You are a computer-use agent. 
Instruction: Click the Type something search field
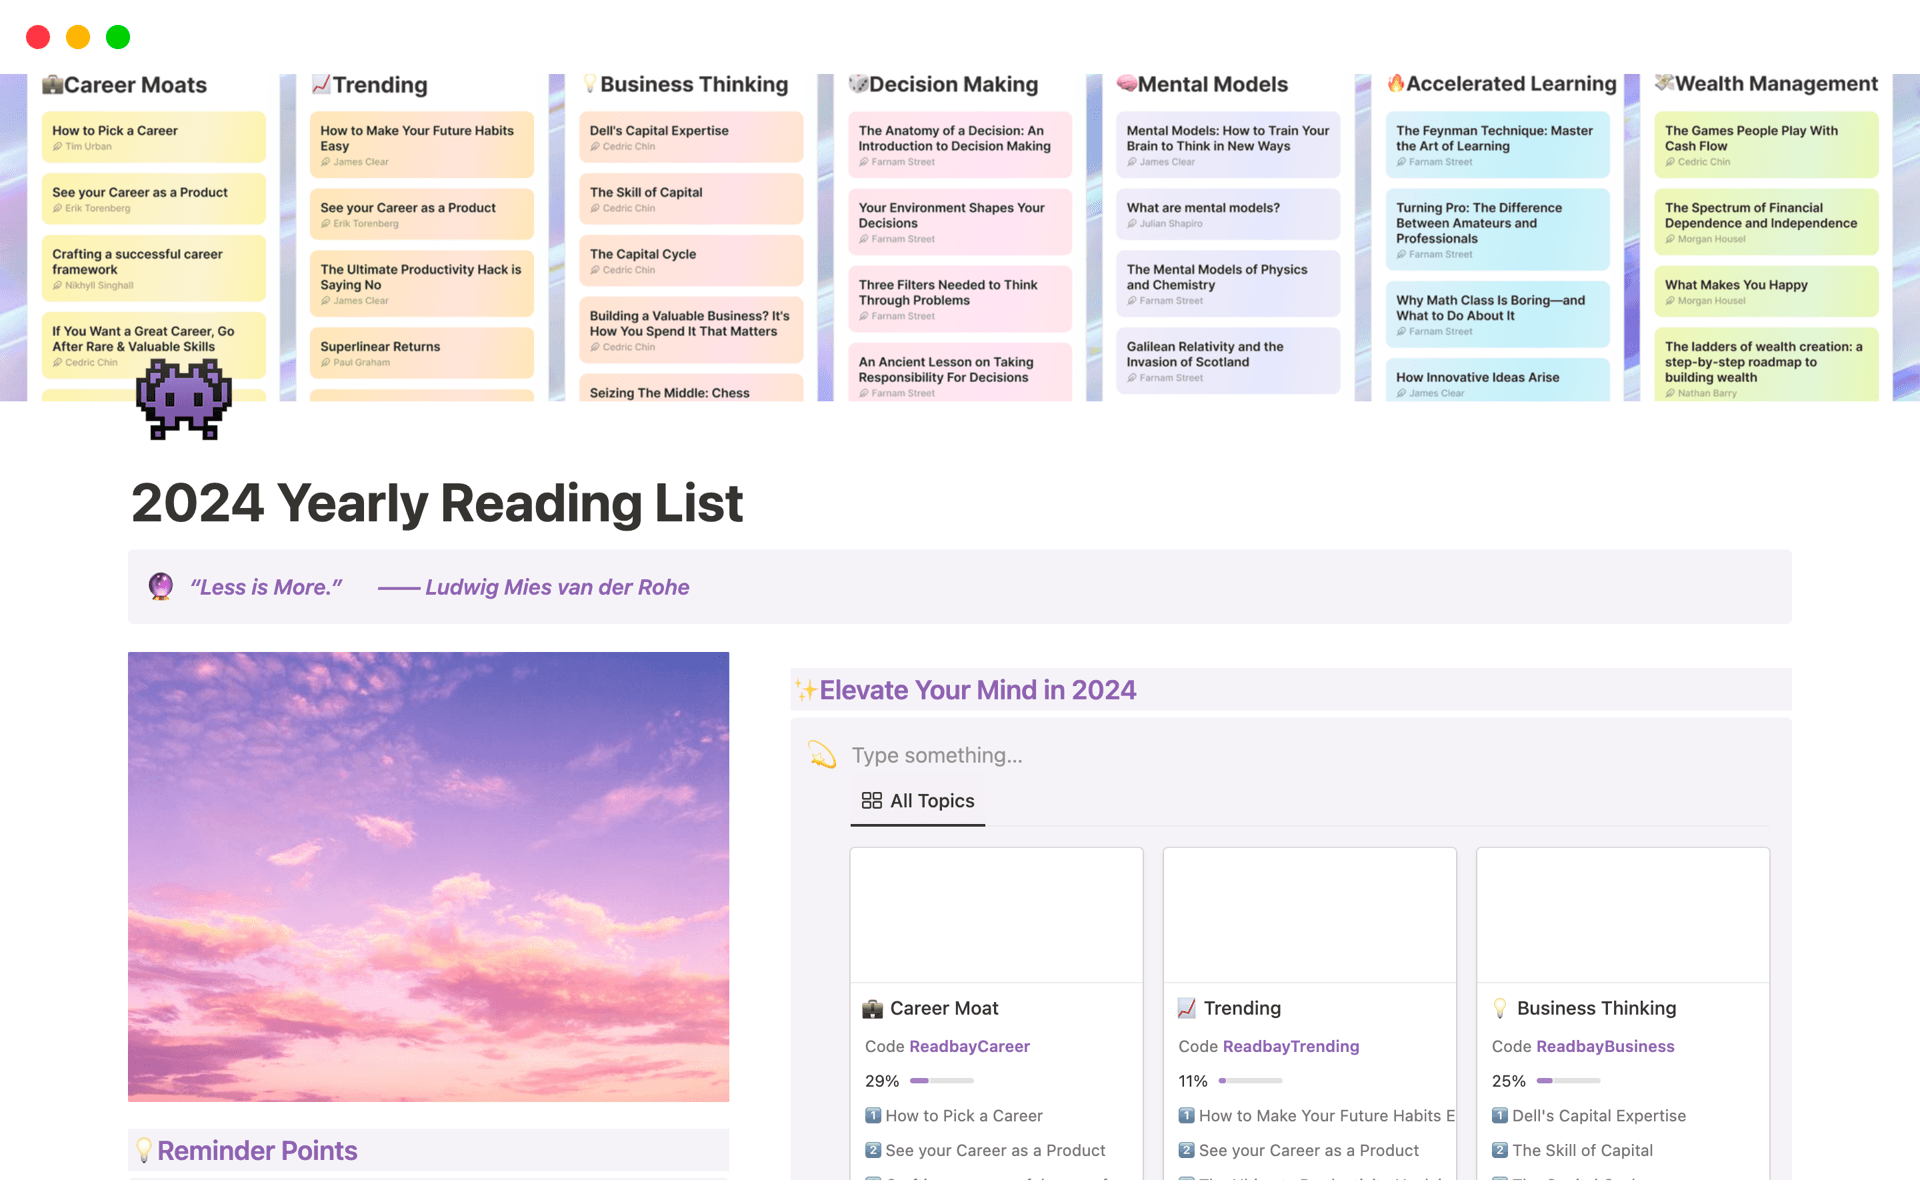[936, 755]
